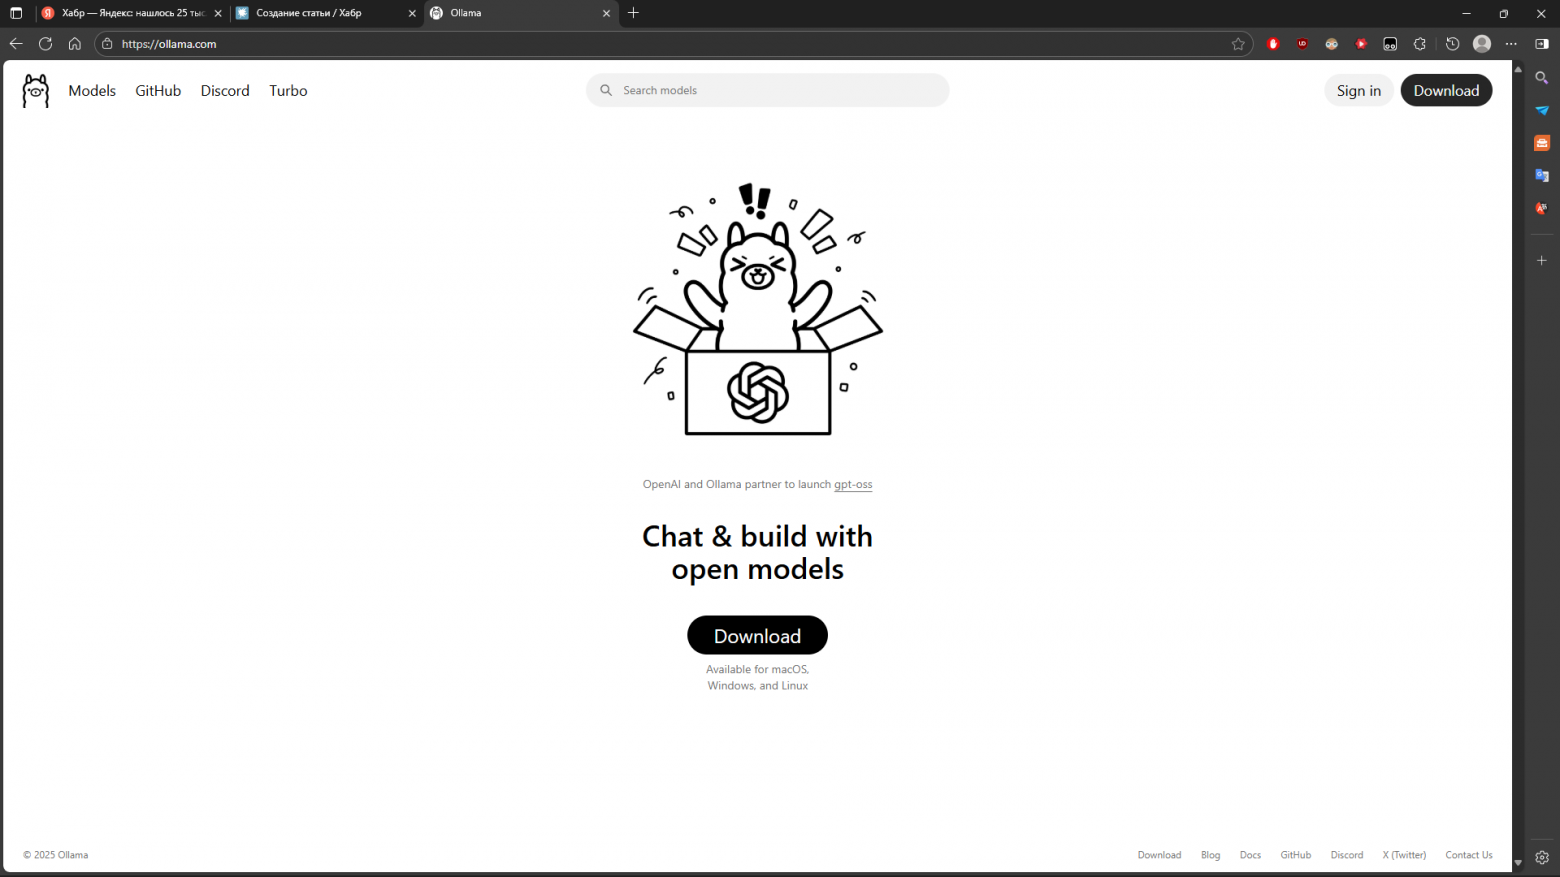Open the blue paper-plane sidebar app
This screenshot has width=1560, height=877.
(1542, 110)
